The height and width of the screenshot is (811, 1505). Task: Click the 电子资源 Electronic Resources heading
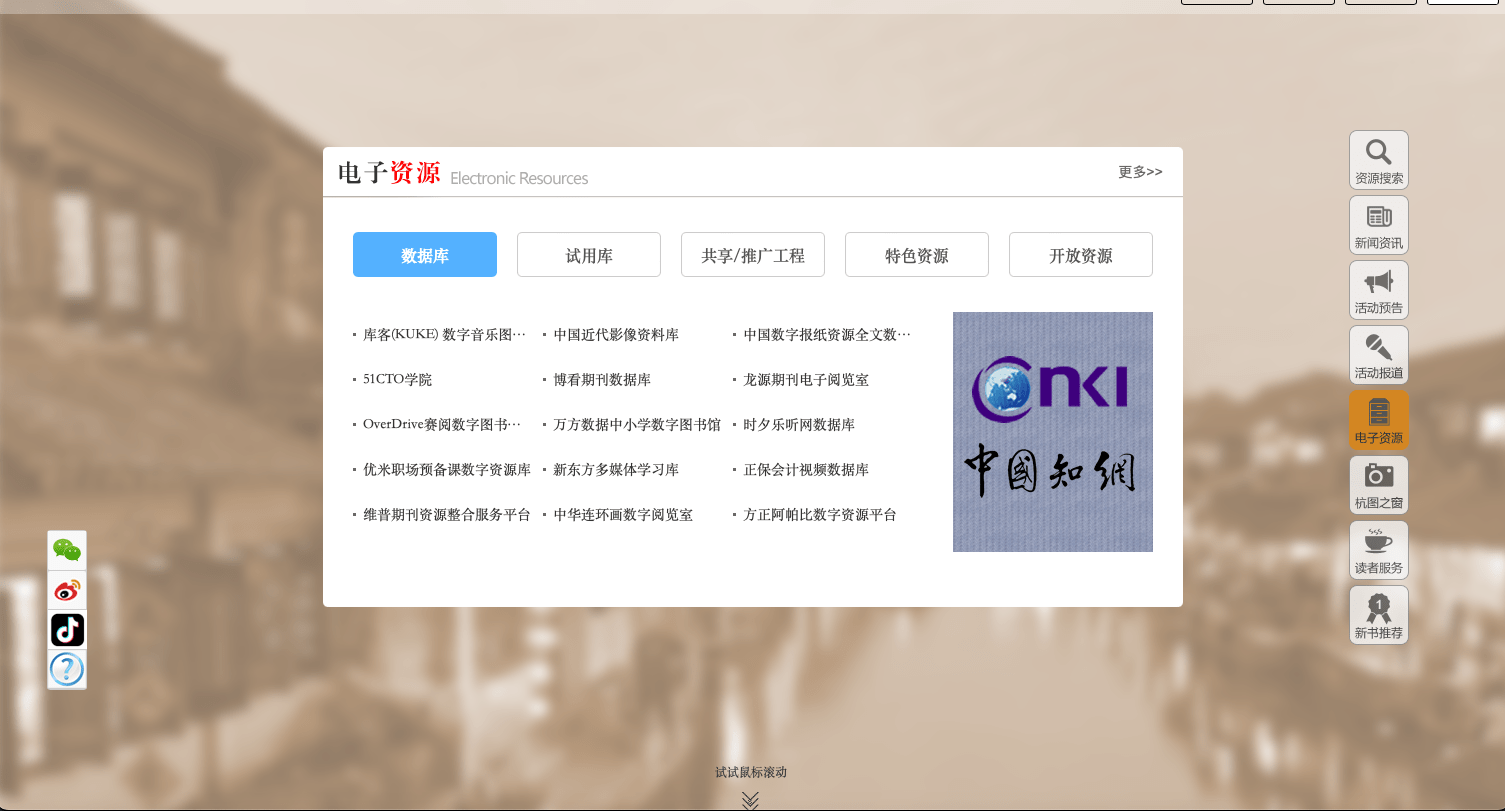pyautogui.click(x=463, y=174)
